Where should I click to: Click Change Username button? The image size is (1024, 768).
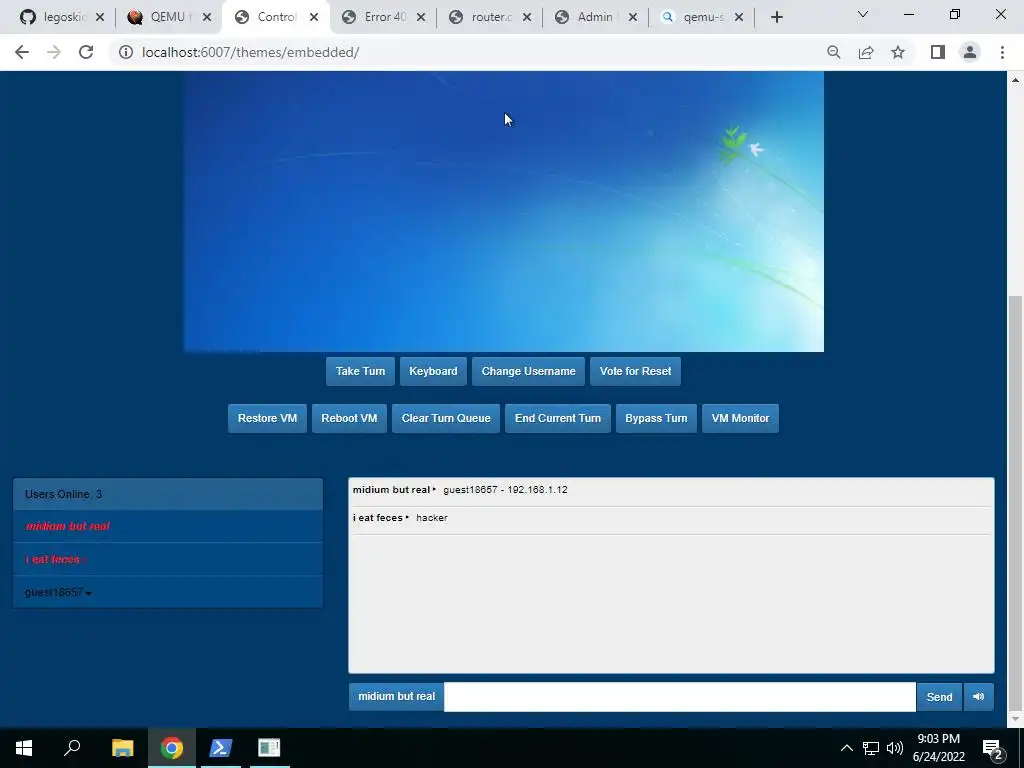[528, 372]
